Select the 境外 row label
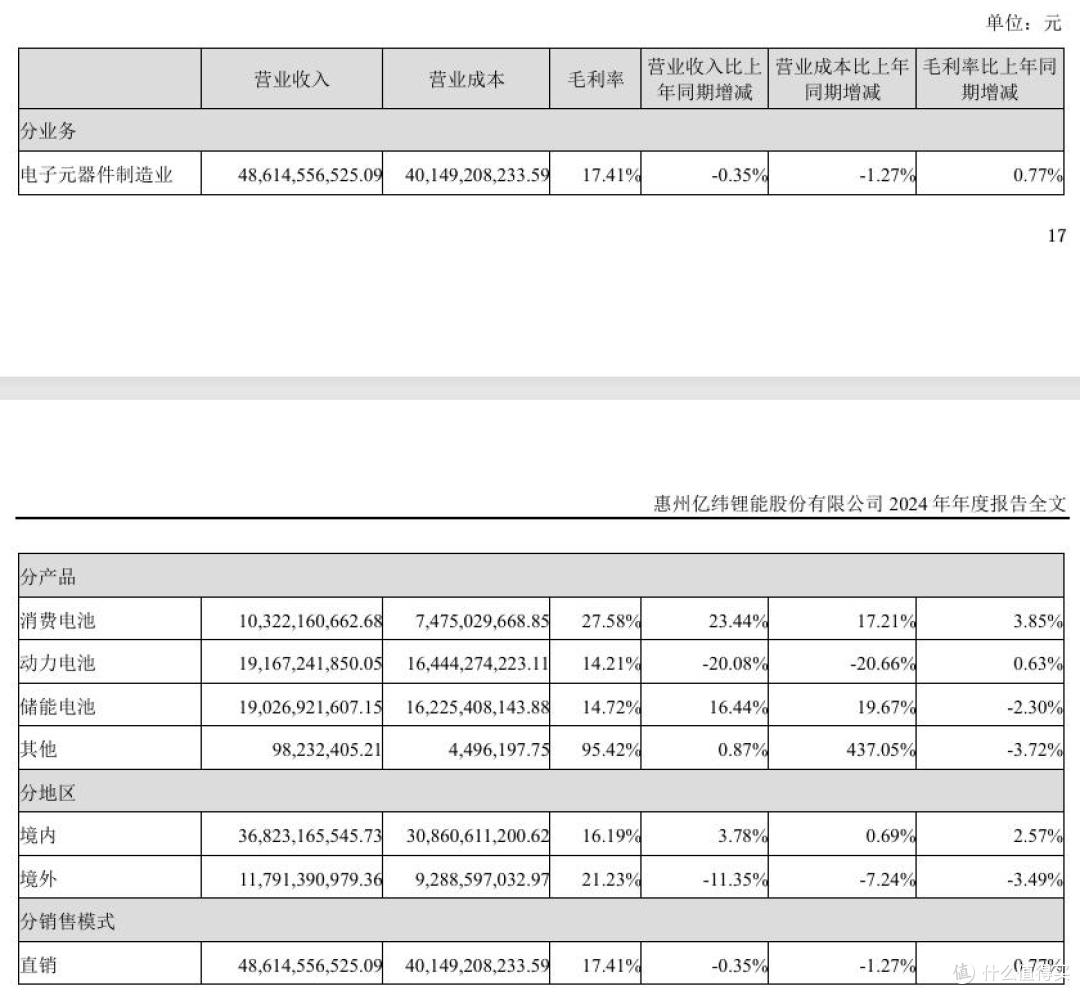Screen dimensions: 1080x995 tap(39, 879)
